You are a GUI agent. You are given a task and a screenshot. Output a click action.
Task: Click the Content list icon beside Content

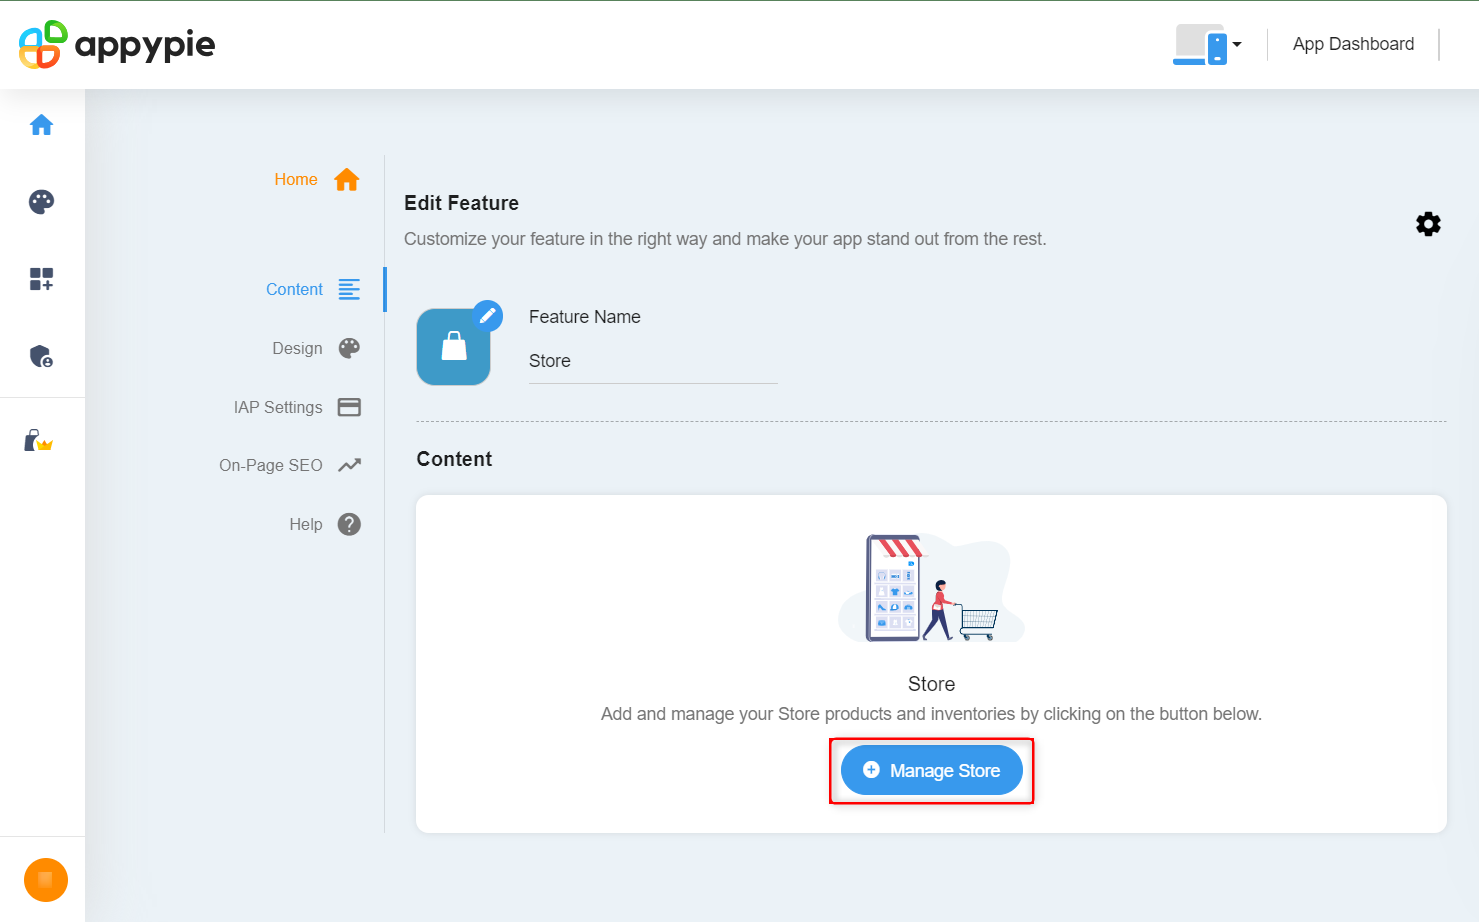[348, 289]
